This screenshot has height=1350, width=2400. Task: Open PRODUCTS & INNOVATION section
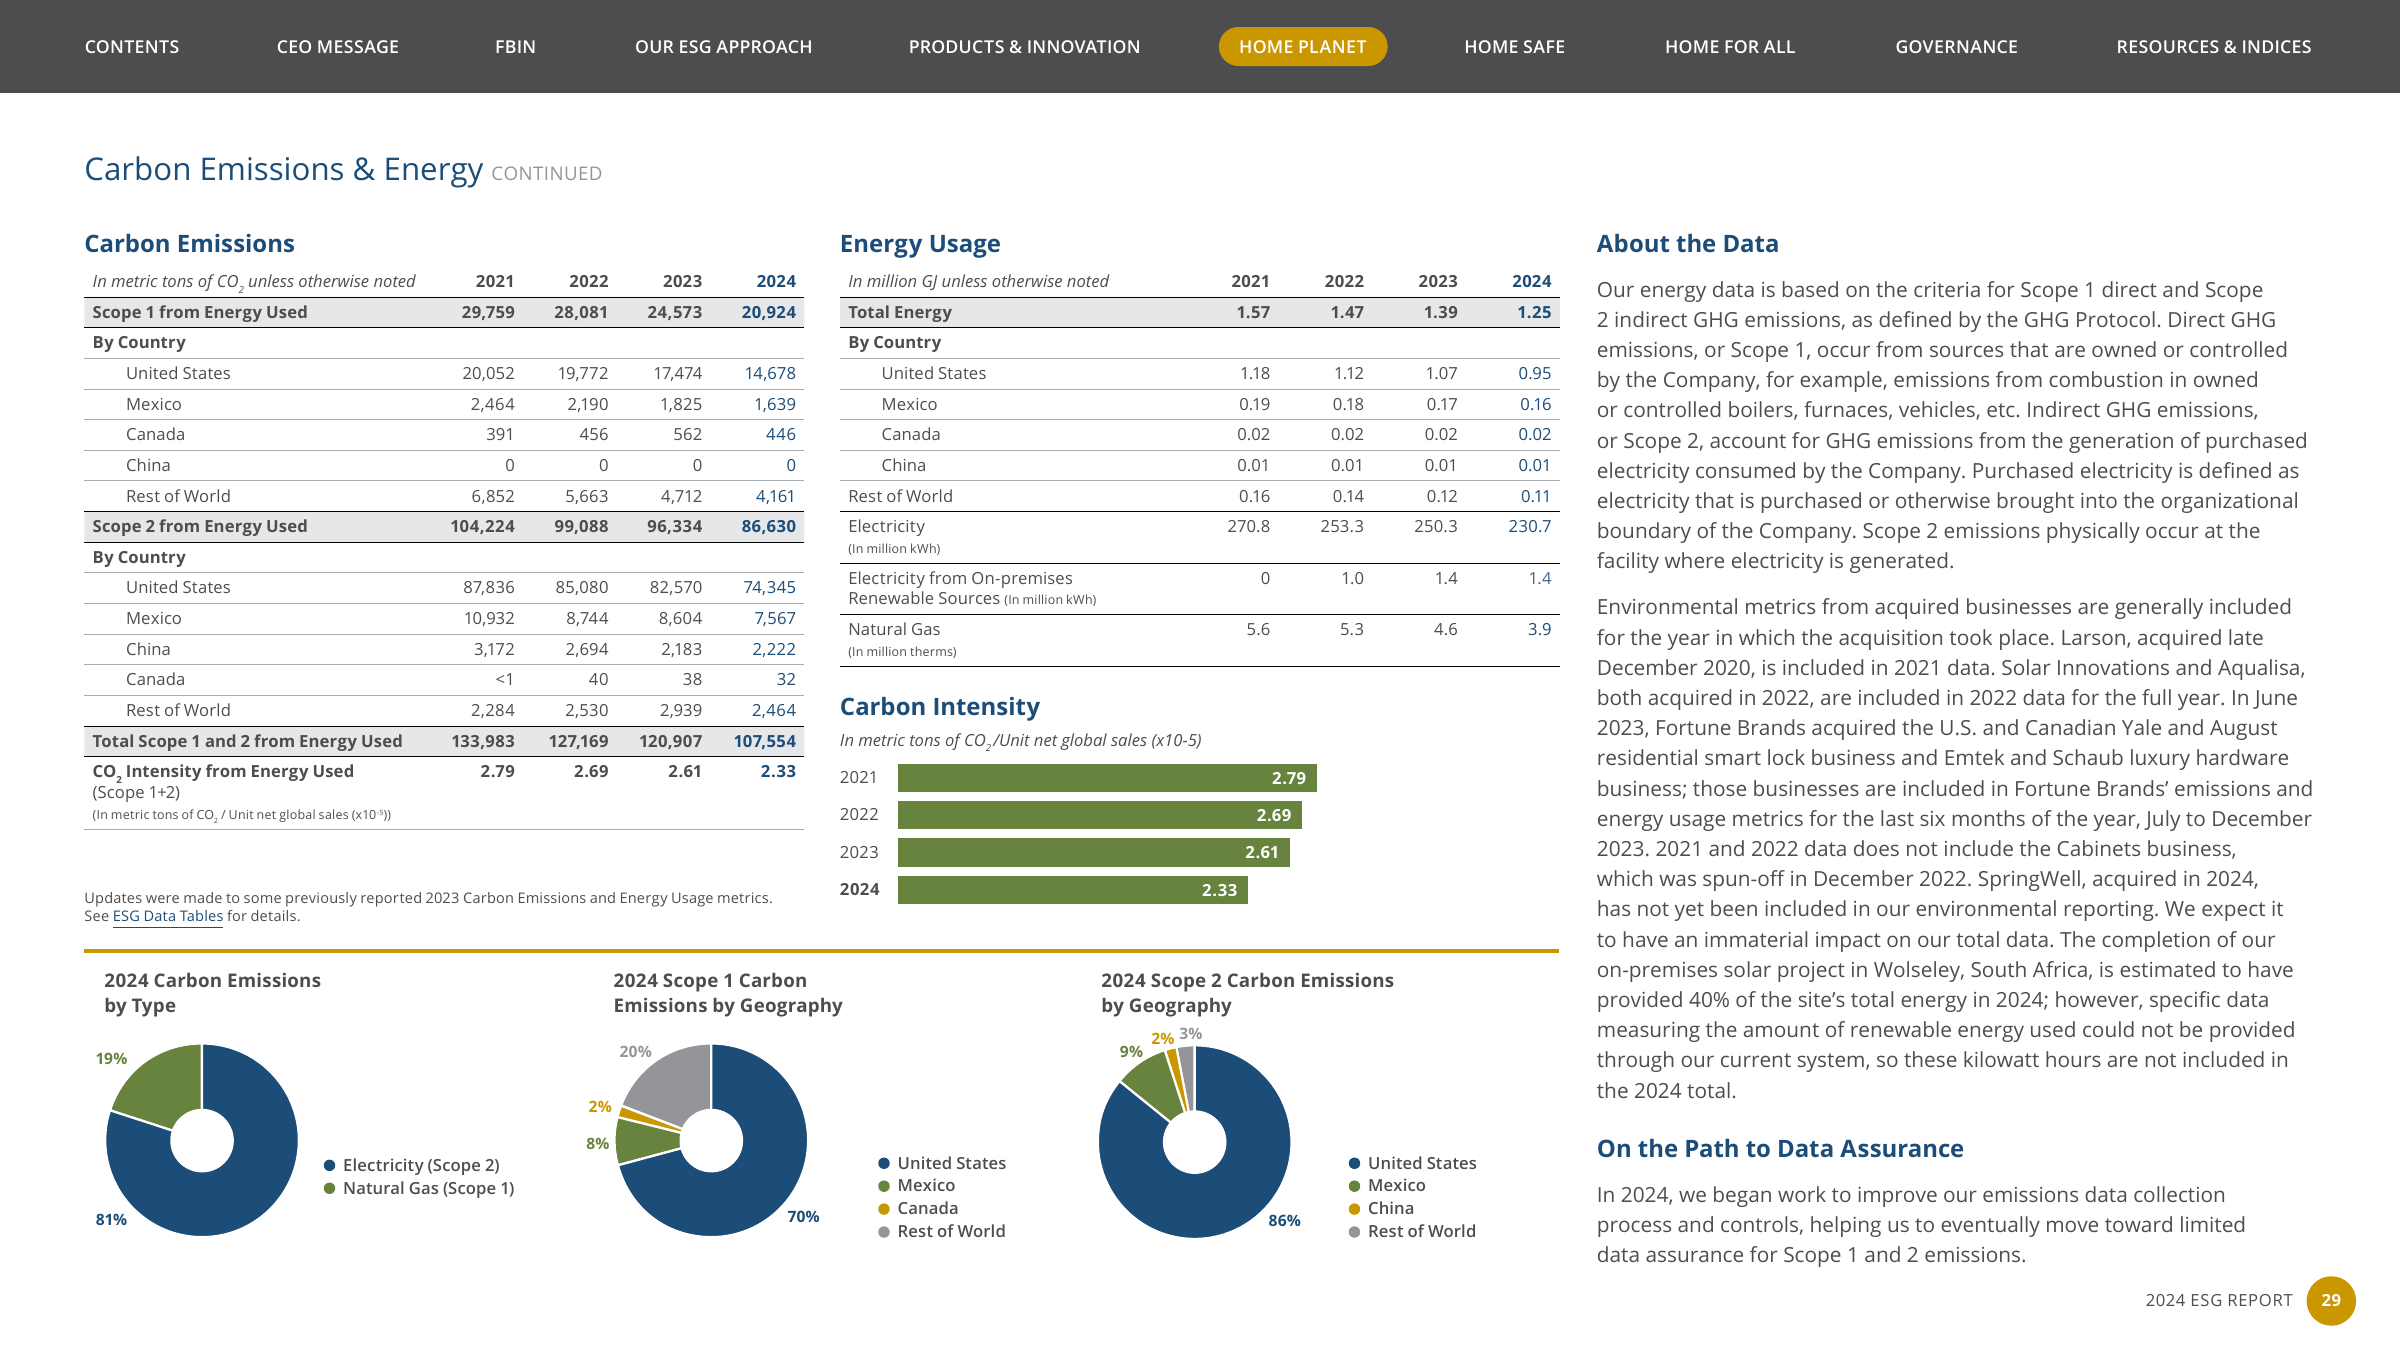pos(1024,47)
